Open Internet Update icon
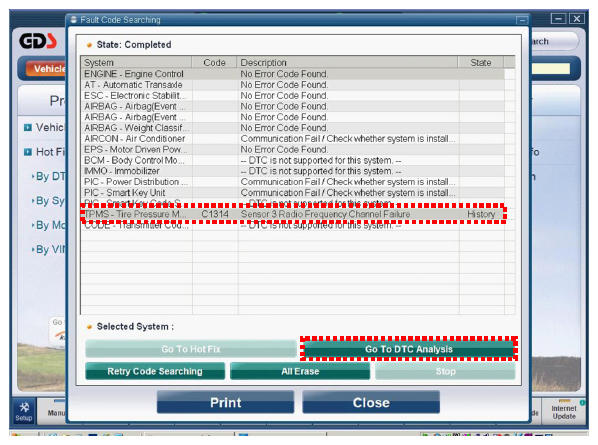Screen dimensions: 598x445 [564, 411]
